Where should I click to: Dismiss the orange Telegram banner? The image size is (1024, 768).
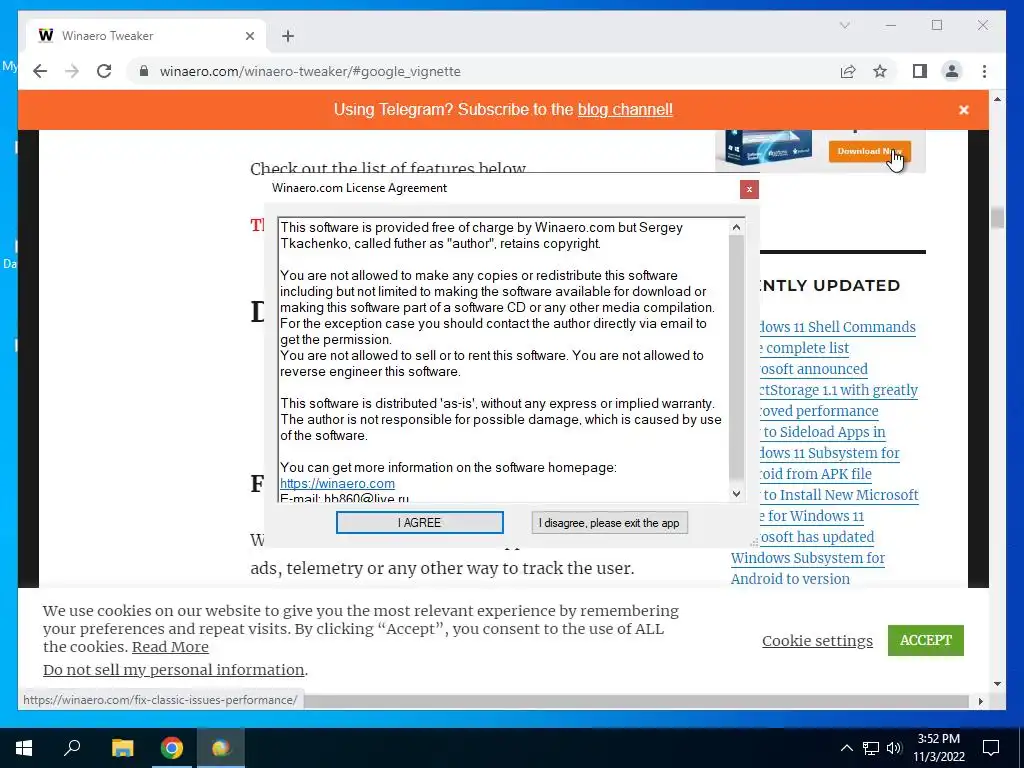pos(963,110)
